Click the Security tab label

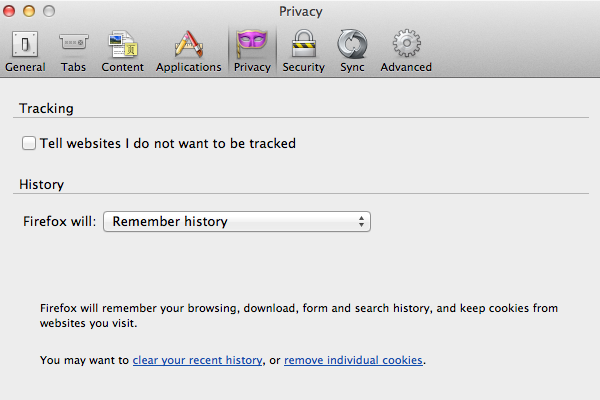tap(303, 67)
